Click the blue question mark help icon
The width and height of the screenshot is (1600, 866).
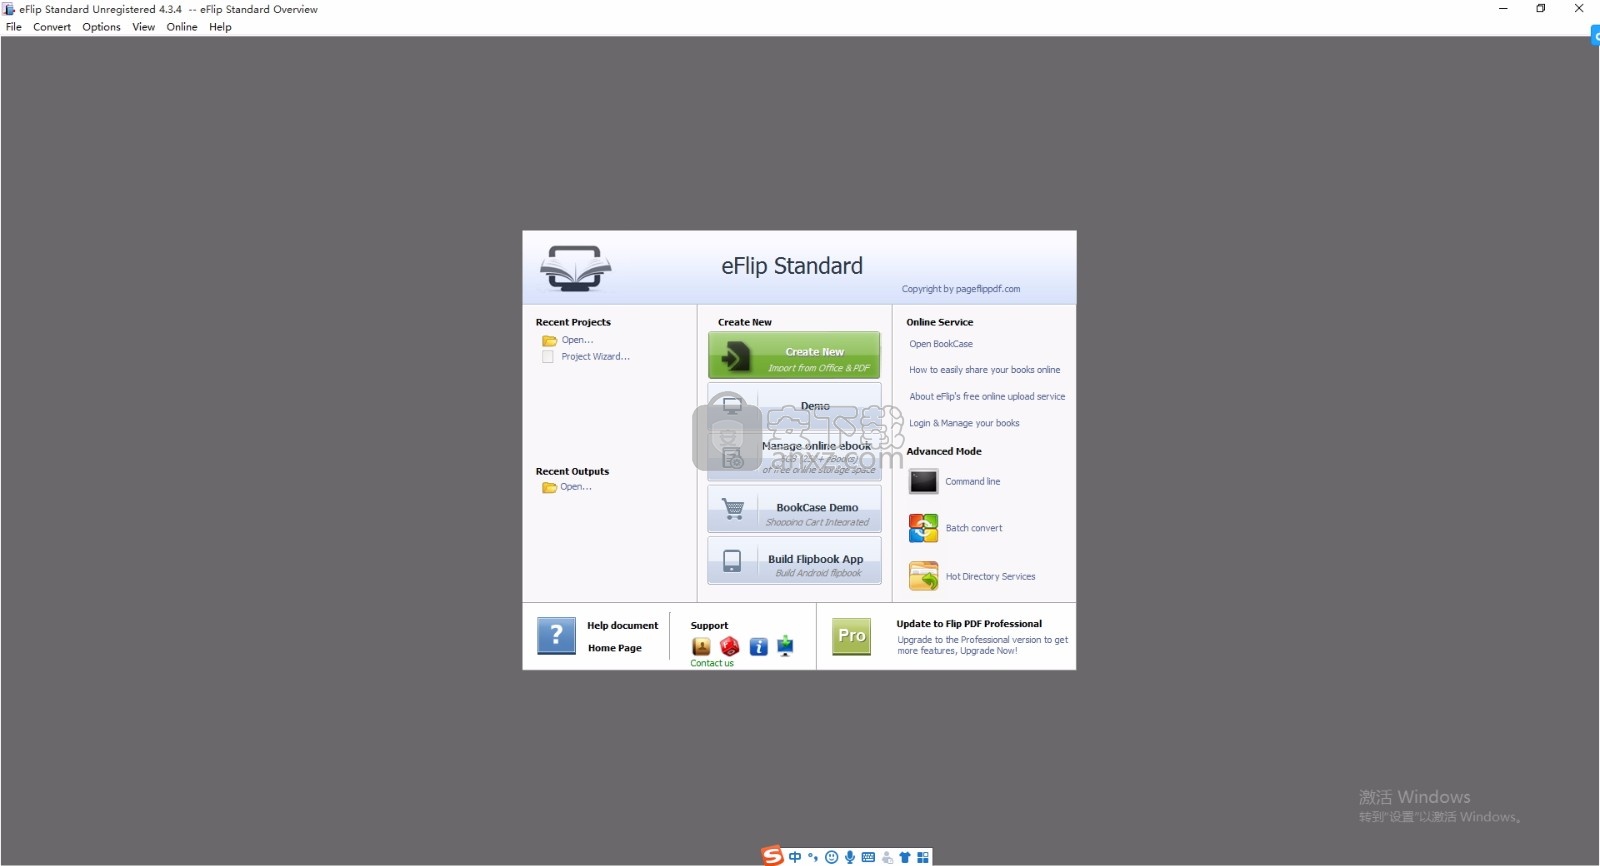[x=556, y=636]
